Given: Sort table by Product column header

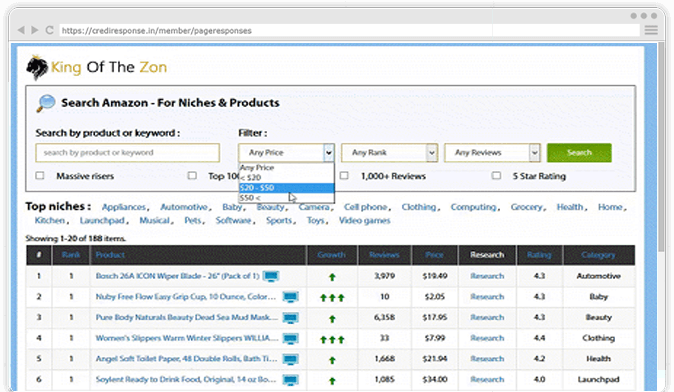Looking at the screenshot, I should pos(110,255).
